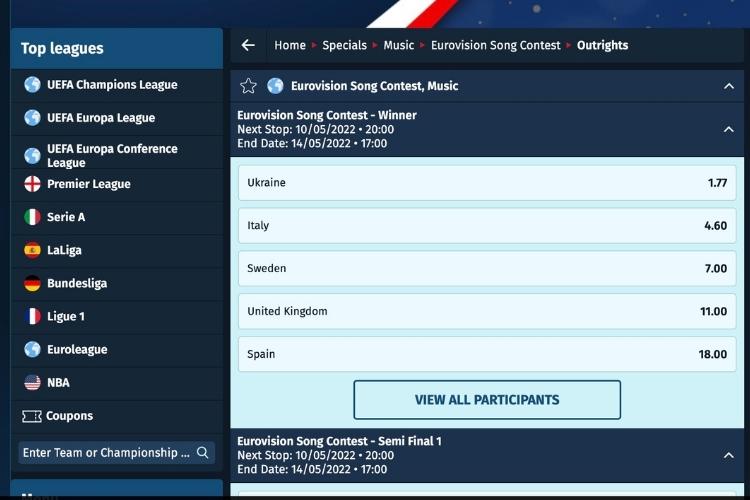750x500 pixels.
Task: Click the Euroleague globe icon
Action: point(32,349)
